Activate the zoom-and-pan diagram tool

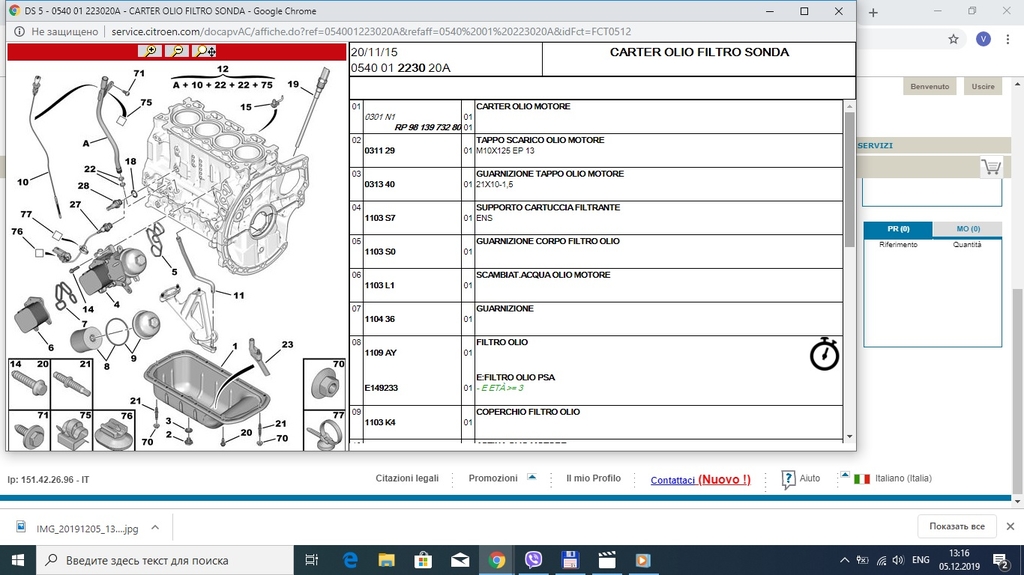204,51
